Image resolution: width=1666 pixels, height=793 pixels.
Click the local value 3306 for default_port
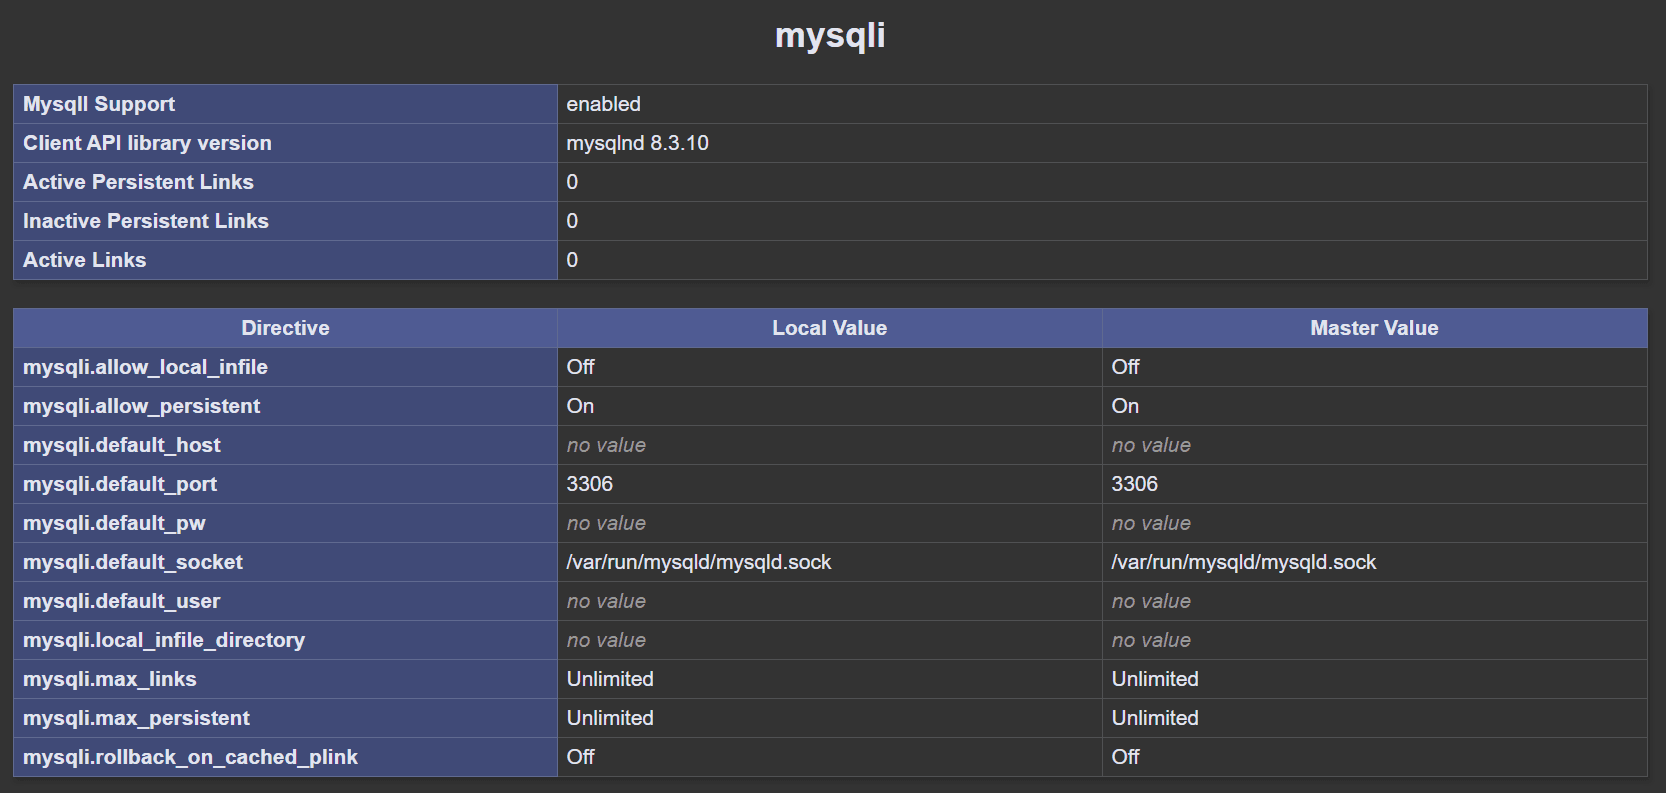click(x=590, y=484)
